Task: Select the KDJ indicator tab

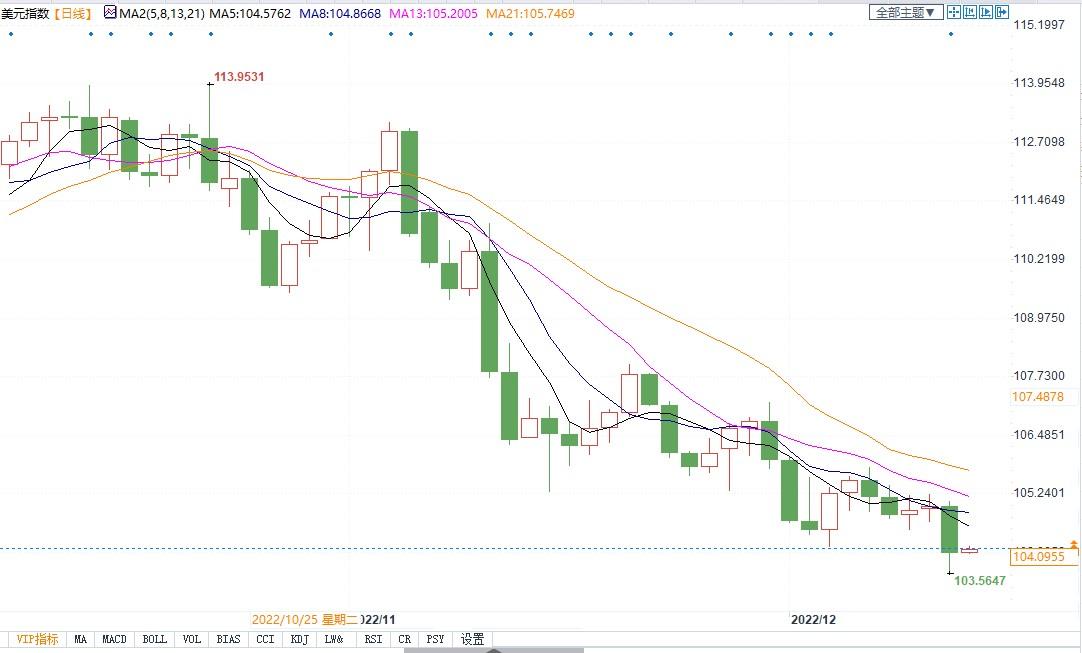Action: (299, 639)
